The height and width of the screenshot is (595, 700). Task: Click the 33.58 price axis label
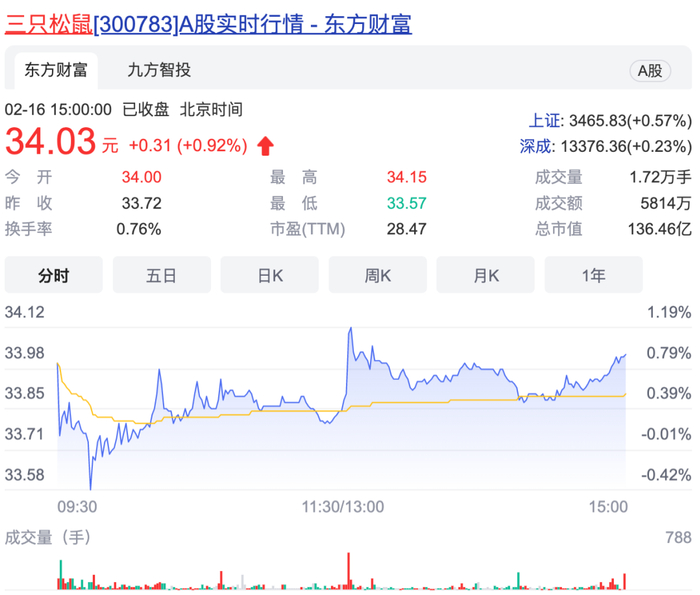[25, 475]
